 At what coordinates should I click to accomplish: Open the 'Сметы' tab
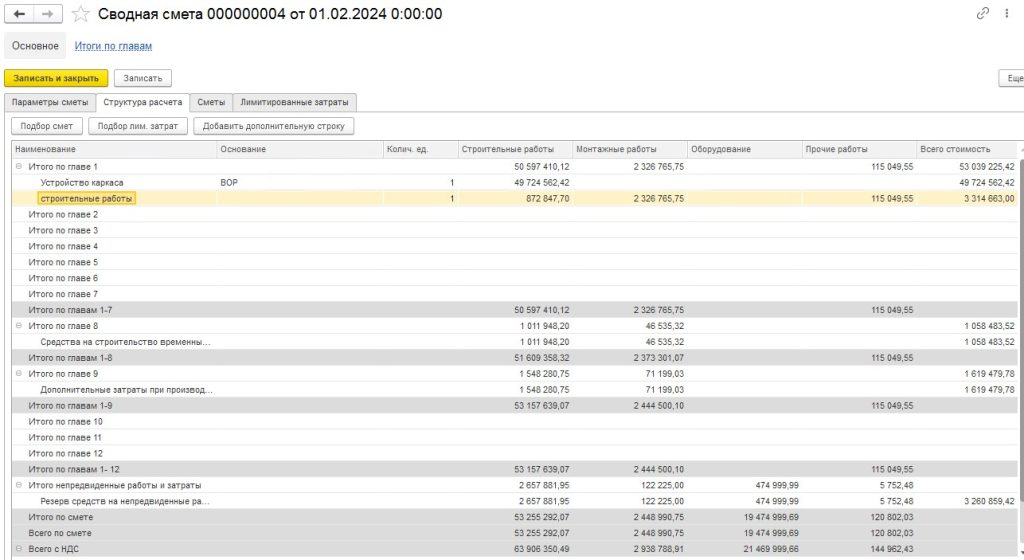click(210, 102)
